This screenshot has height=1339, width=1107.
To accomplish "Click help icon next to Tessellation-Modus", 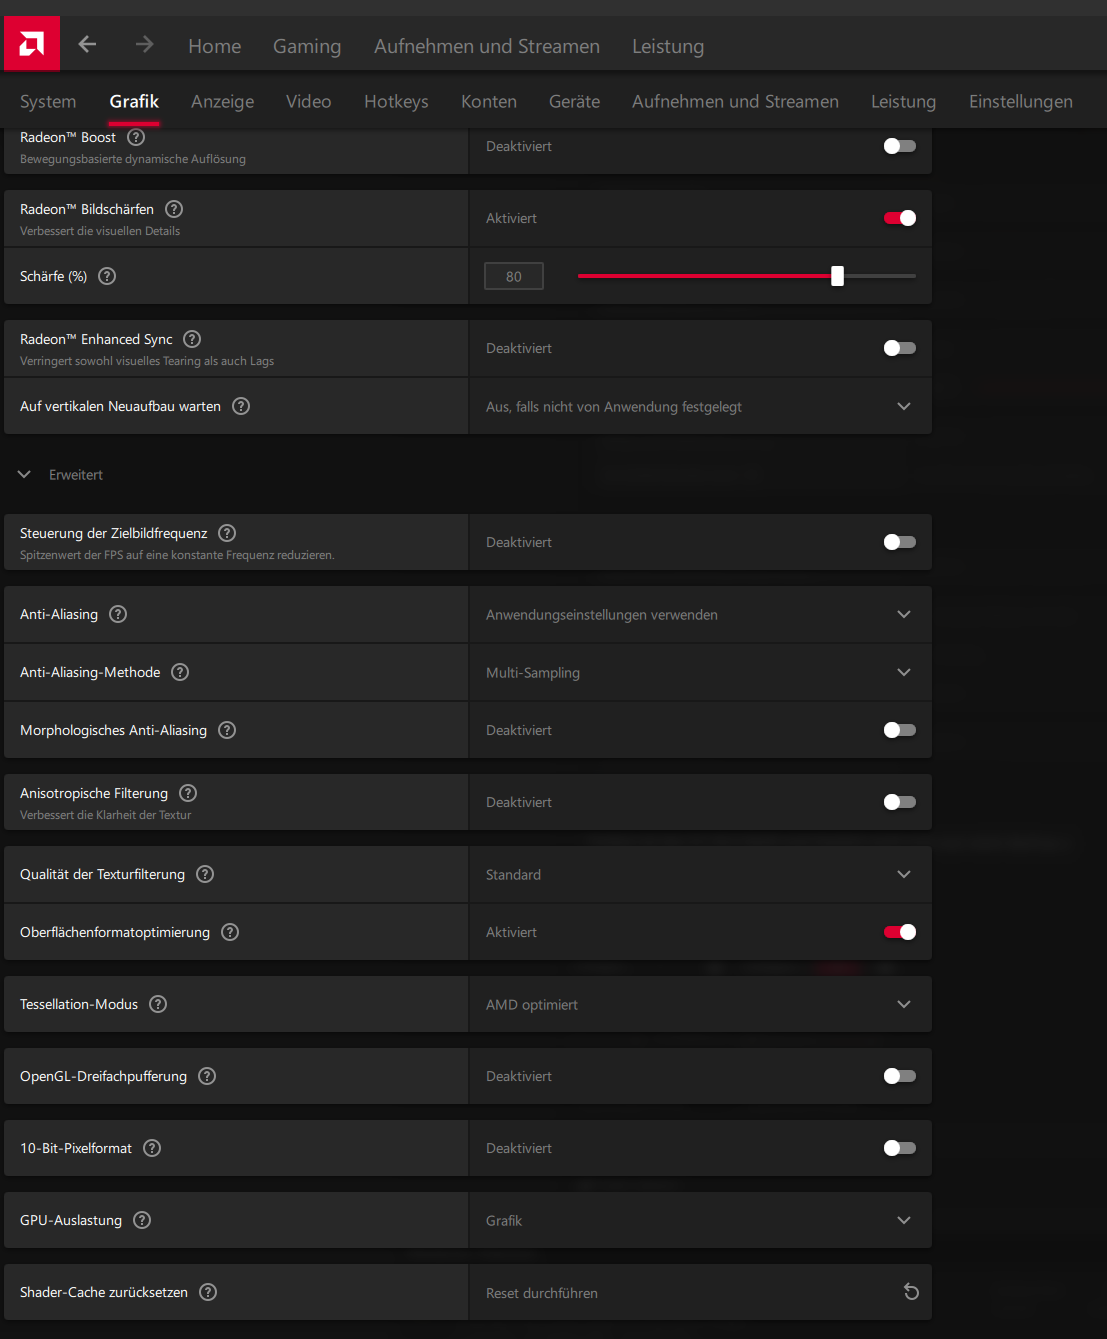I will pos(158,1004).
